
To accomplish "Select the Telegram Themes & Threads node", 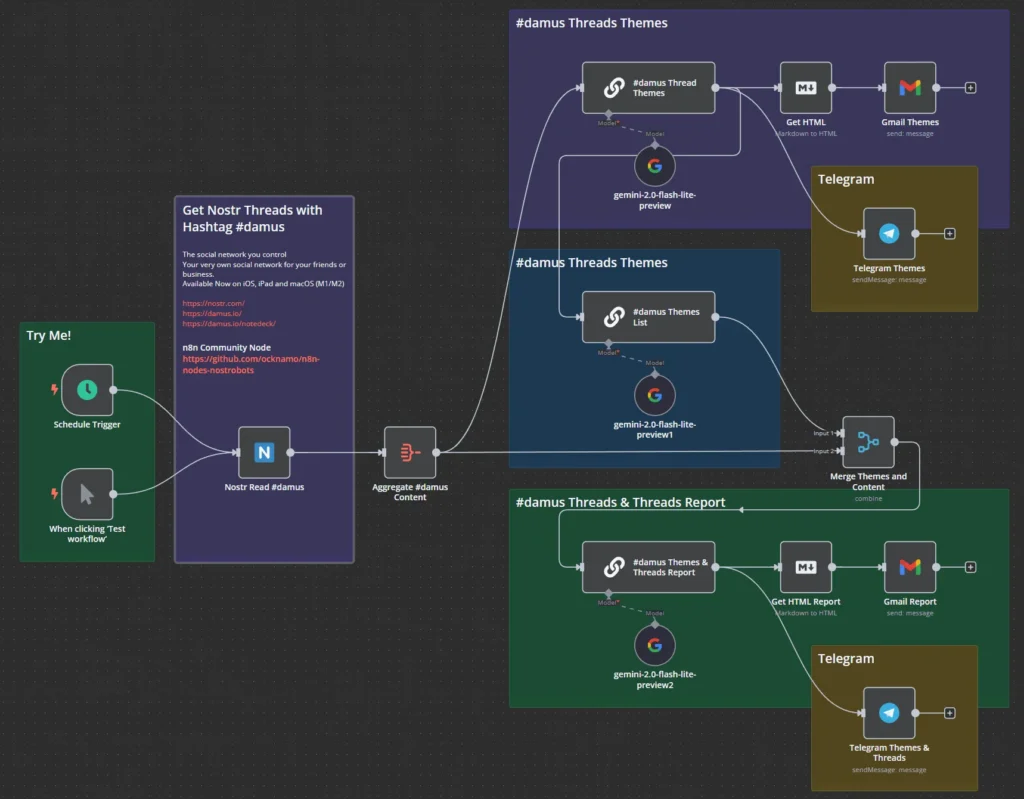I will coord(889,713).
